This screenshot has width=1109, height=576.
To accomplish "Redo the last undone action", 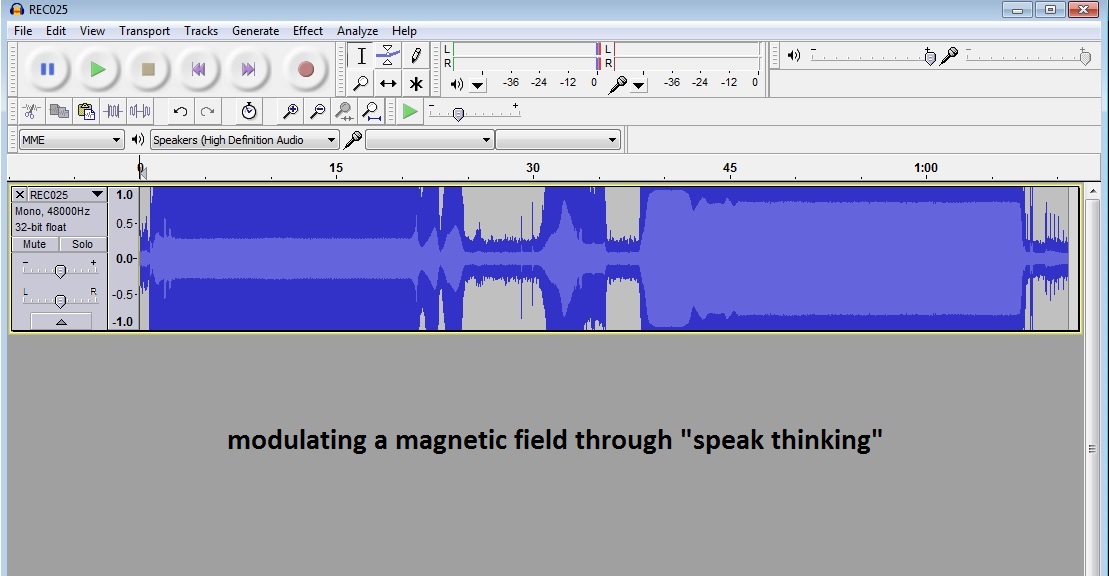I will coord(207,111).
